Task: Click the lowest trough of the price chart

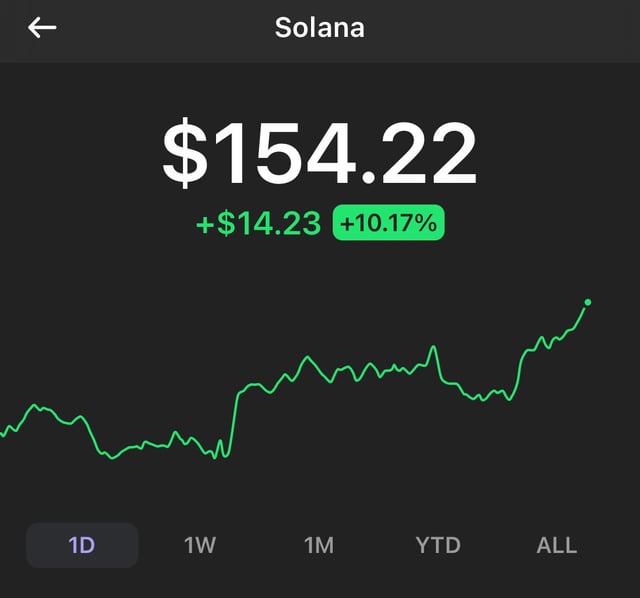Action: coord(113,458)
